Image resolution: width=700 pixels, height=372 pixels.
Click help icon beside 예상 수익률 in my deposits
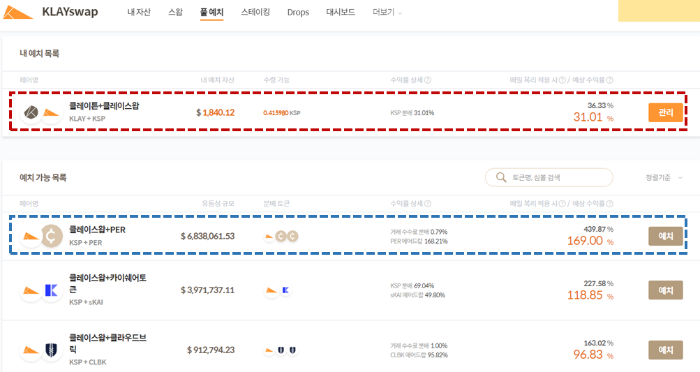click(x=610, y=80)
